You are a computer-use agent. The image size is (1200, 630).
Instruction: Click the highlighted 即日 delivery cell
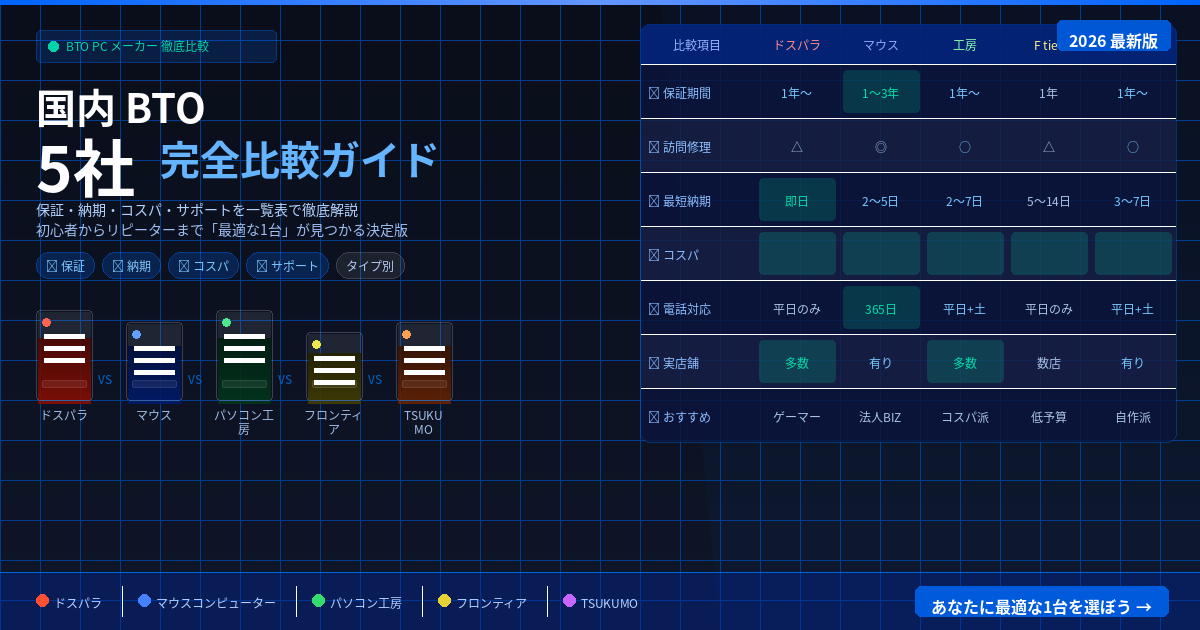[x=797, y=200]
